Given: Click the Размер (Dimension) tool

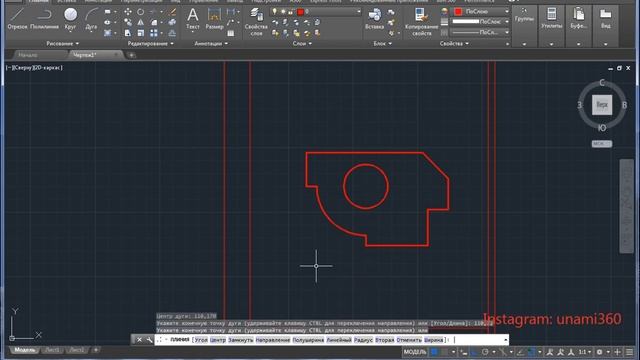Looking at the screenshot, I should point(214,18).
